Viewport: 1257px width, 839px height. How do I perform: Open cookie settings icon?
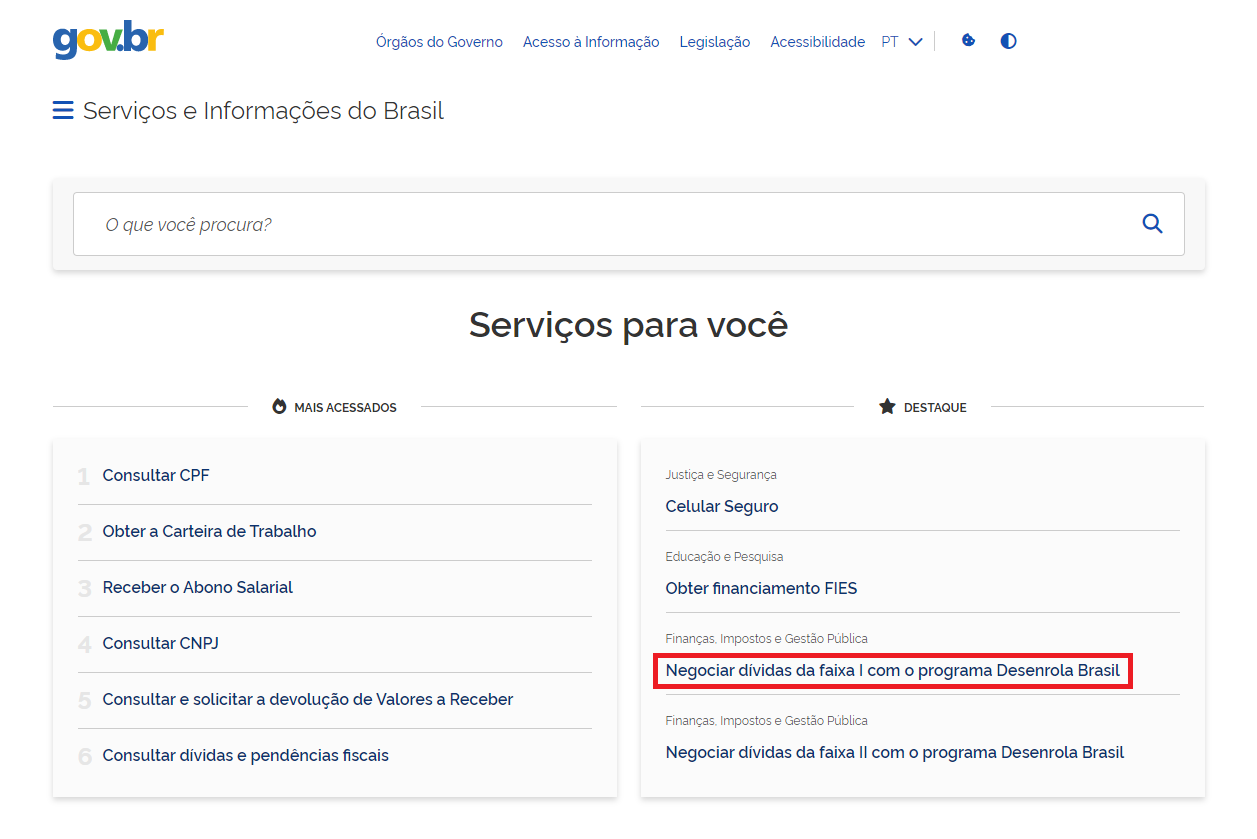(x=968, y=41)
